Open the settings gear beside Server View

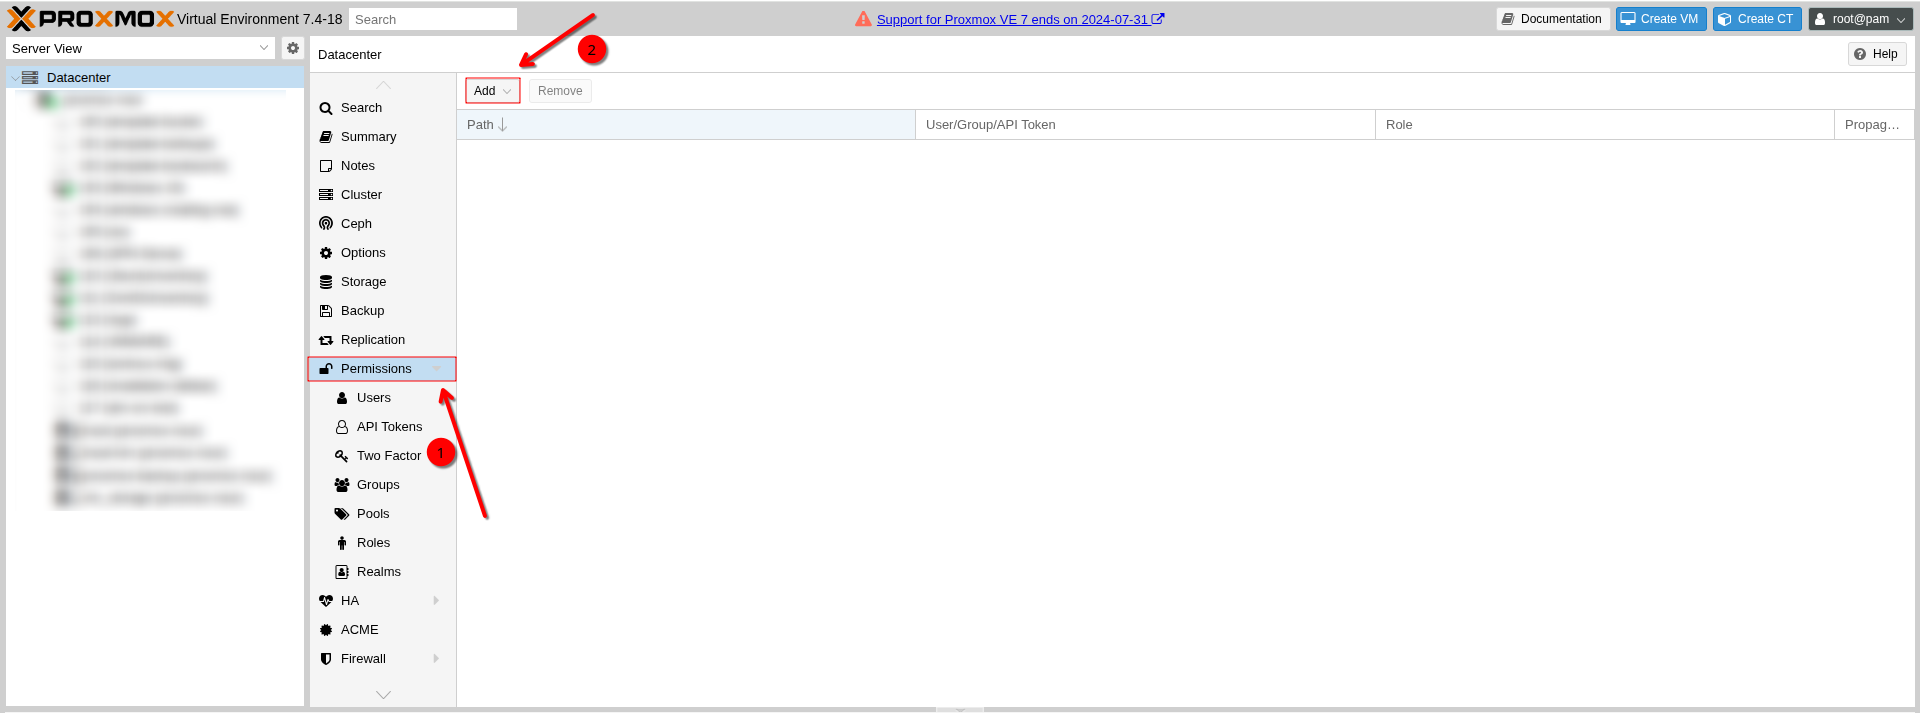(293, 48)
